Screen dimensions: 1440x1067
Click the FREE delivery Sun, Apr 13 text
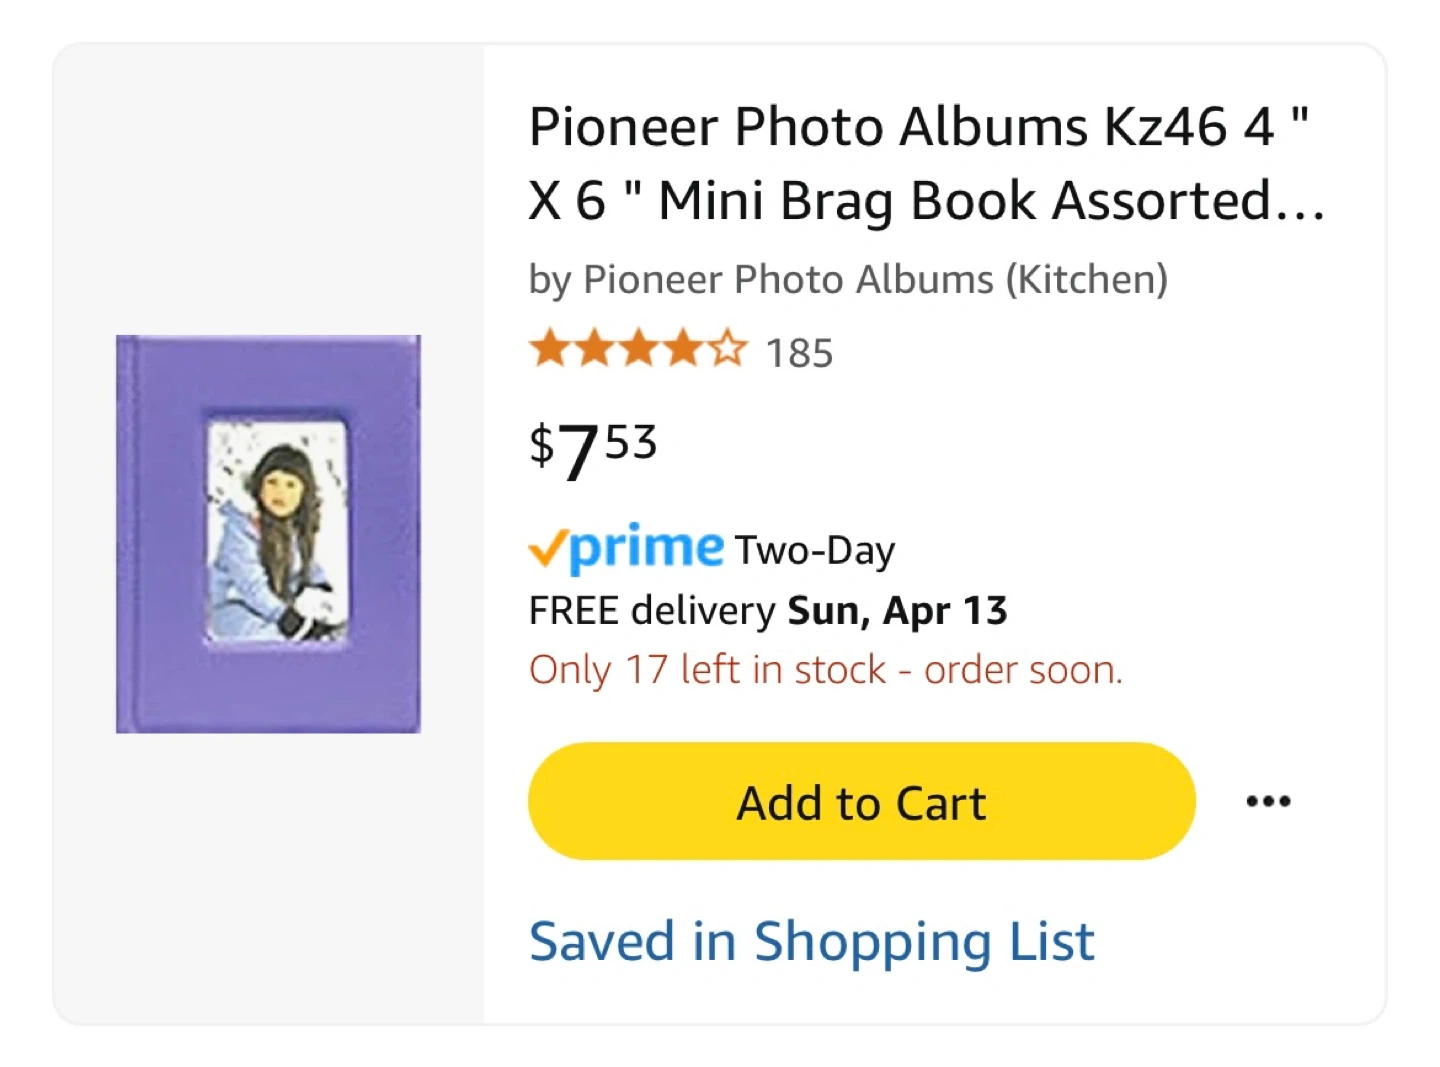coord(767,610)
